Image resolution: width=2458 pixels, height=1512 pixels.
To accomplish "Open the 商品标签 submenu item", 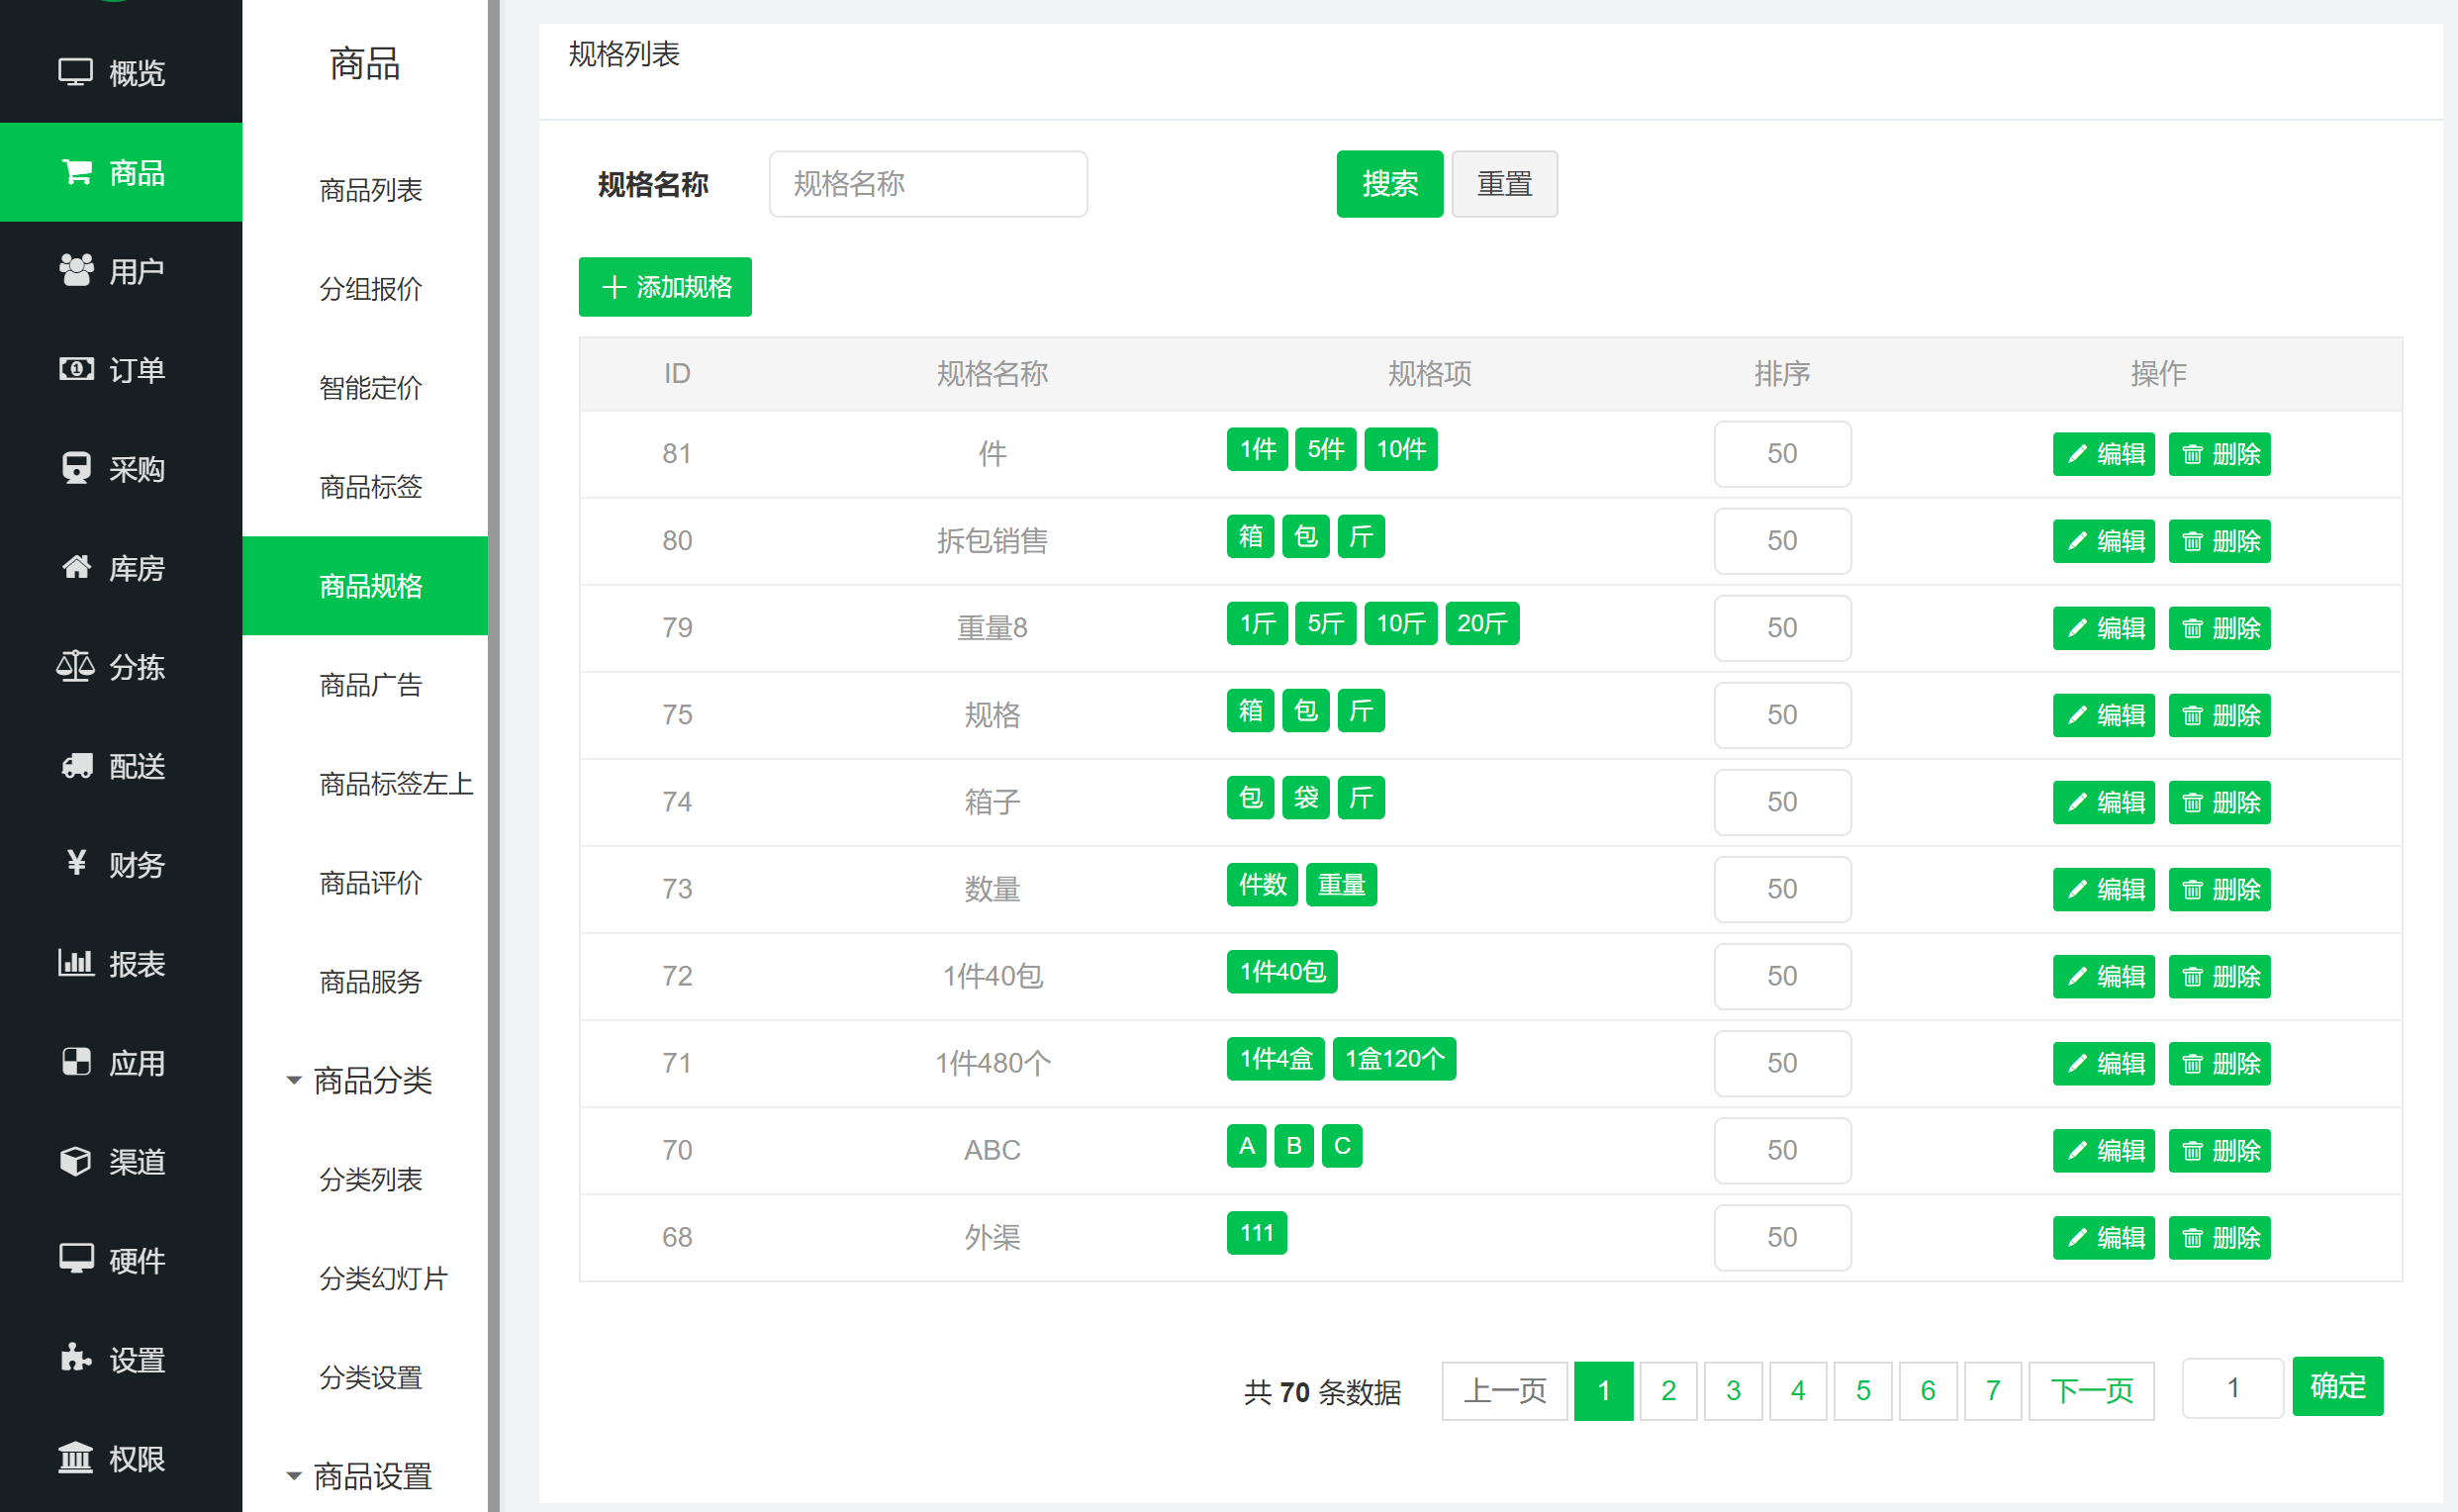I will (370, 487).
